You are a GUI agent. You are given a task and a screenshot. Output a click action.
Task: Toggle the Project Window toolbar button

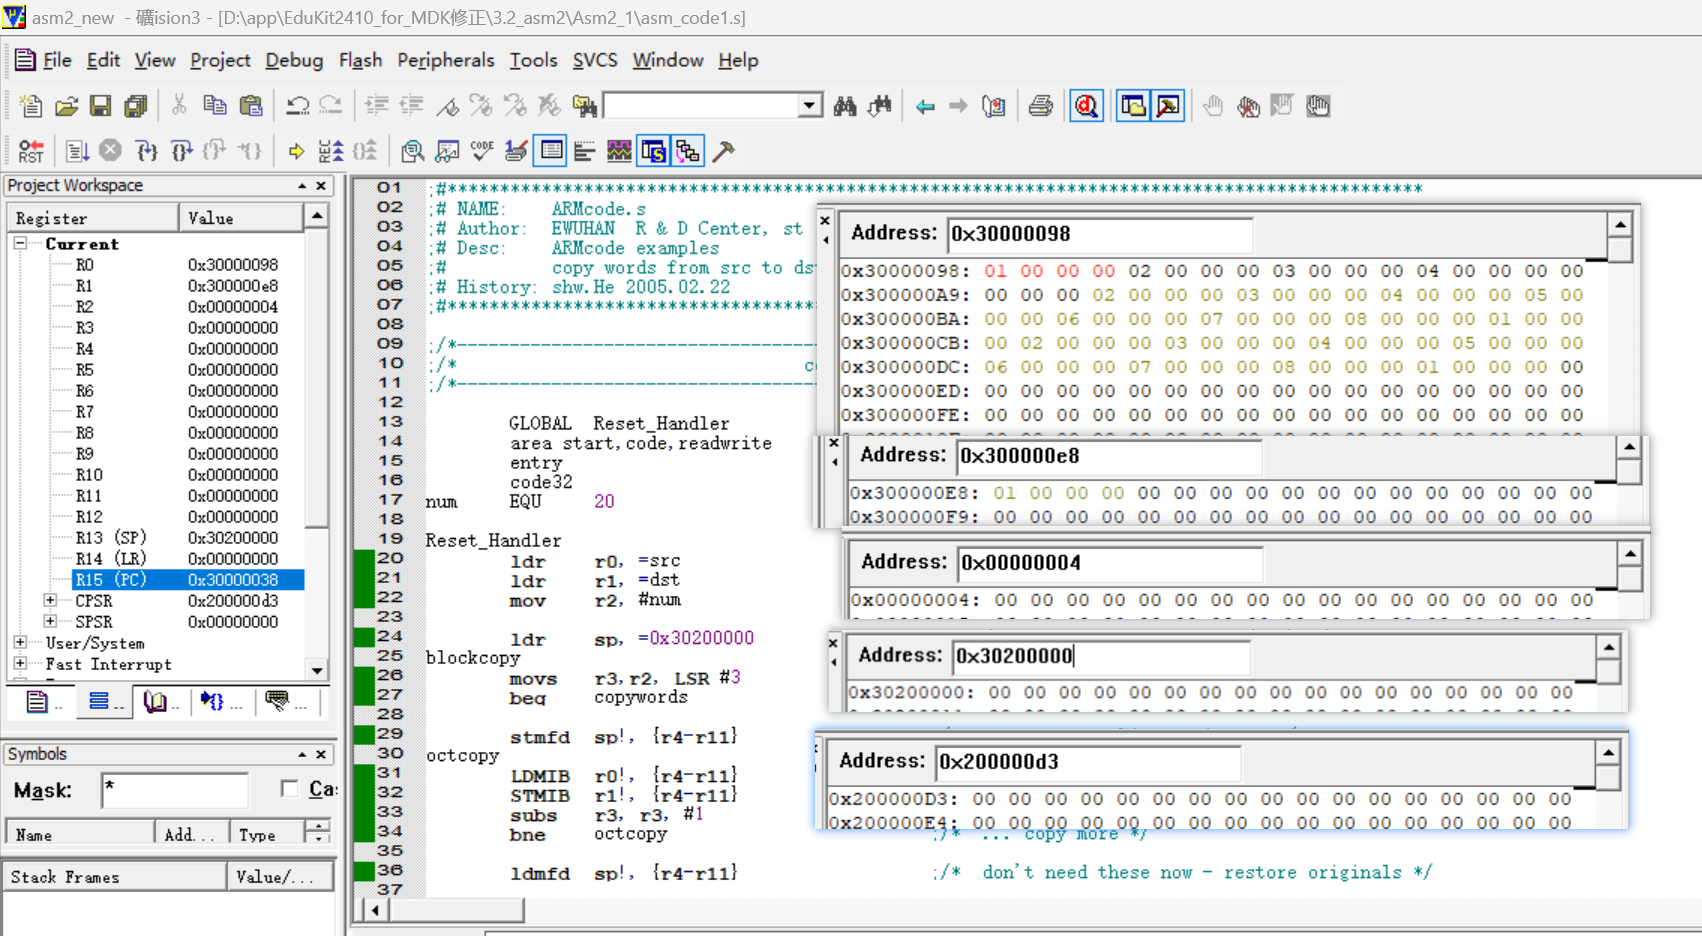(x=1133, y=106)
